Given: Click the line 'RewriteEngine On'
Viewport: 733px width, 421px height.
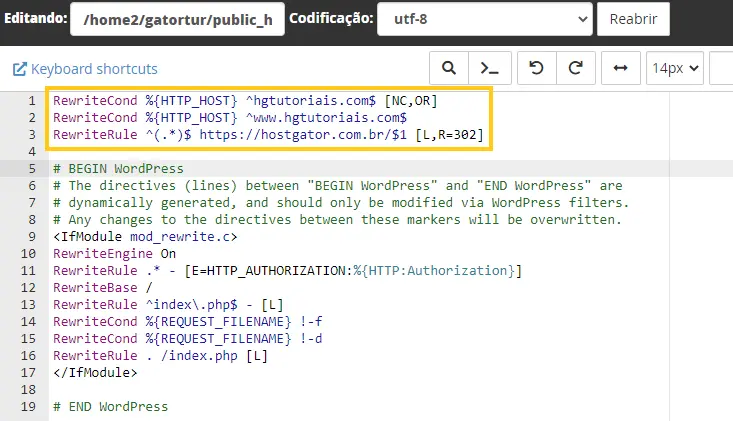Looking at the screenshot, I should click(x=115, y=254).
